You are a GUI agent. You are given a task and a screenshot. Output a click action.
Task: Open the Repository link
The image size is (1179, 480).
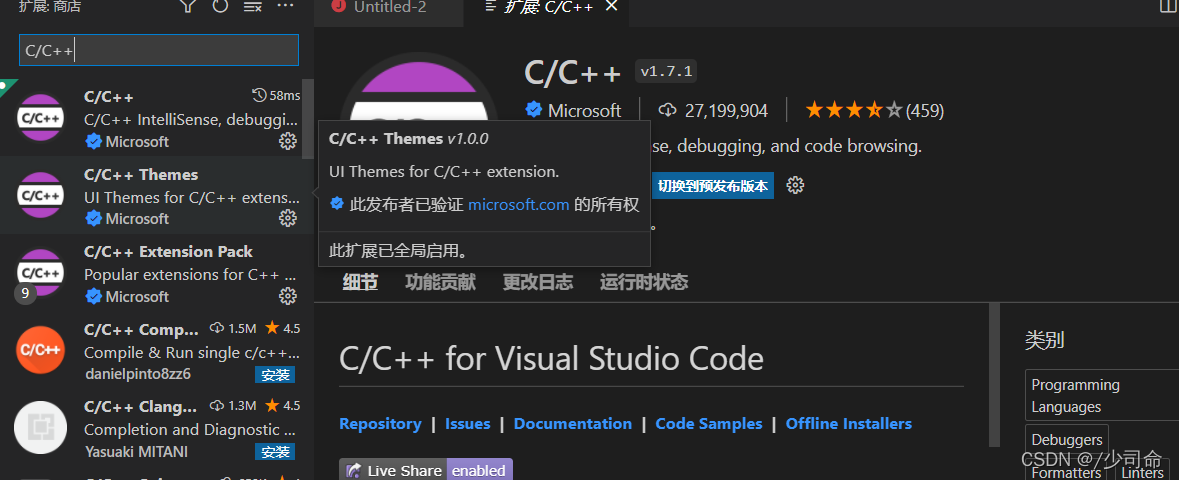[380, 424]
